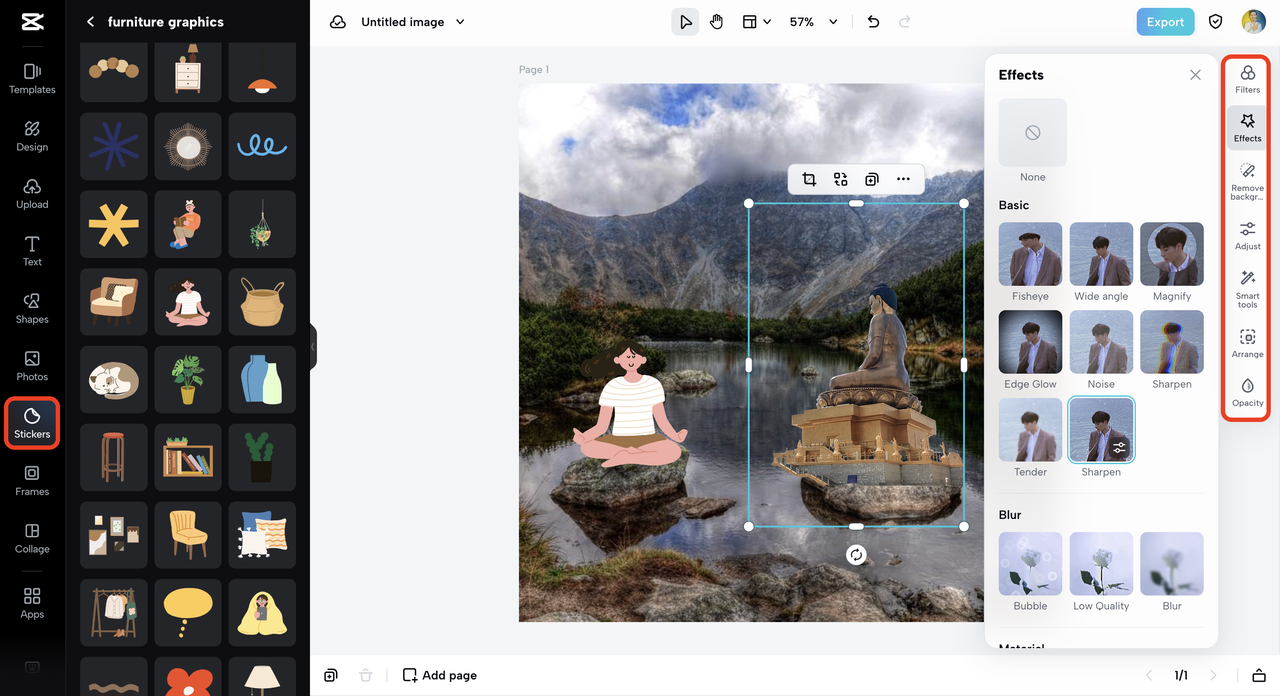Image resolution: width=1280 pixels, height=696 pixels.
Task: Open the Shapes panel
Action: 32,308
